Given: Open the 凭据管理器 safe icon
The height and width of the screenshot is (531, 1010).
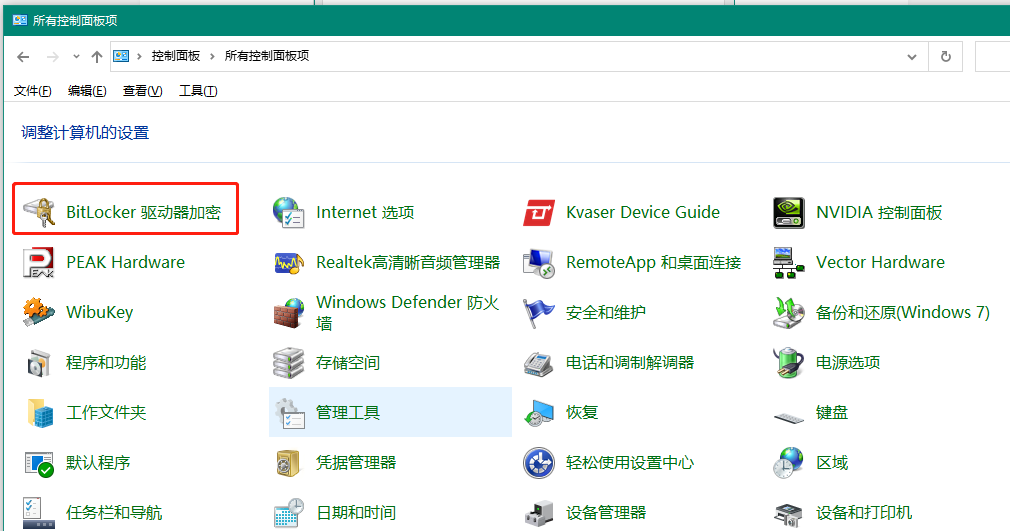Looking at the screenshot, I should click(x=289, y=463).
